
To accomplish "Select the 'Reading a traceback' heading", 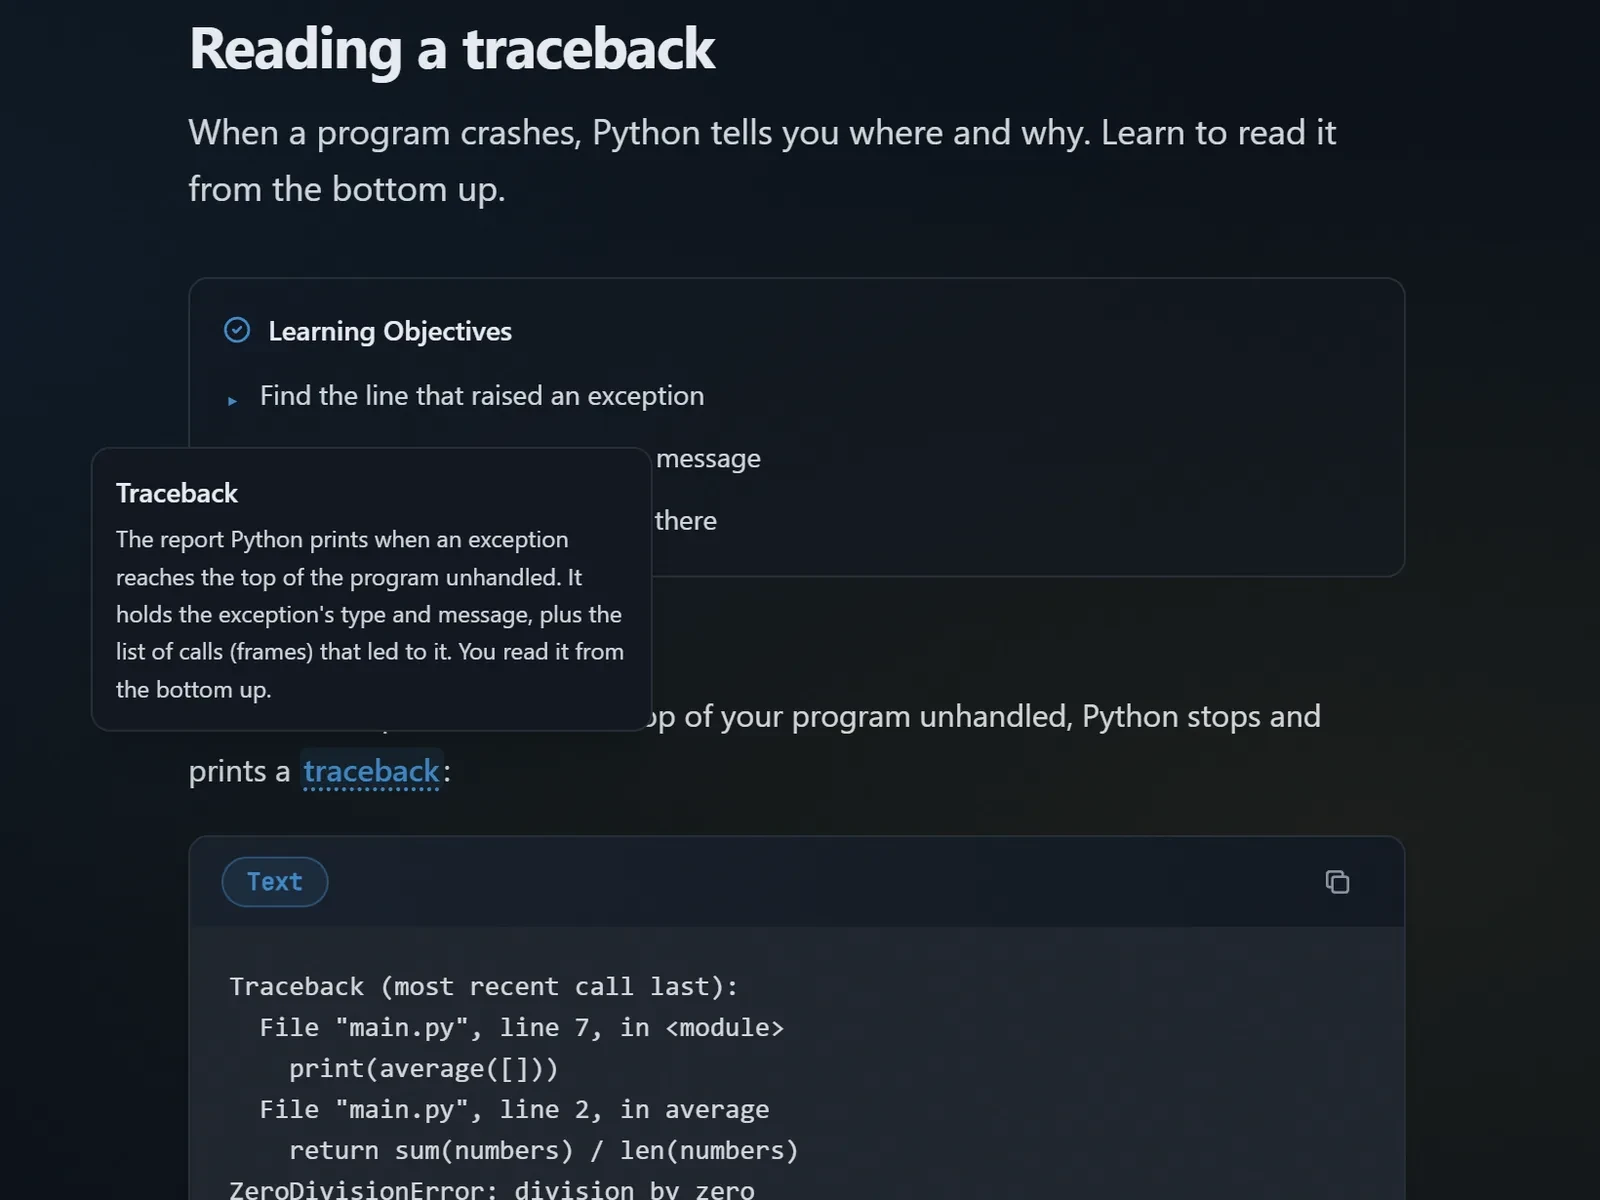I will click(452, 49).
